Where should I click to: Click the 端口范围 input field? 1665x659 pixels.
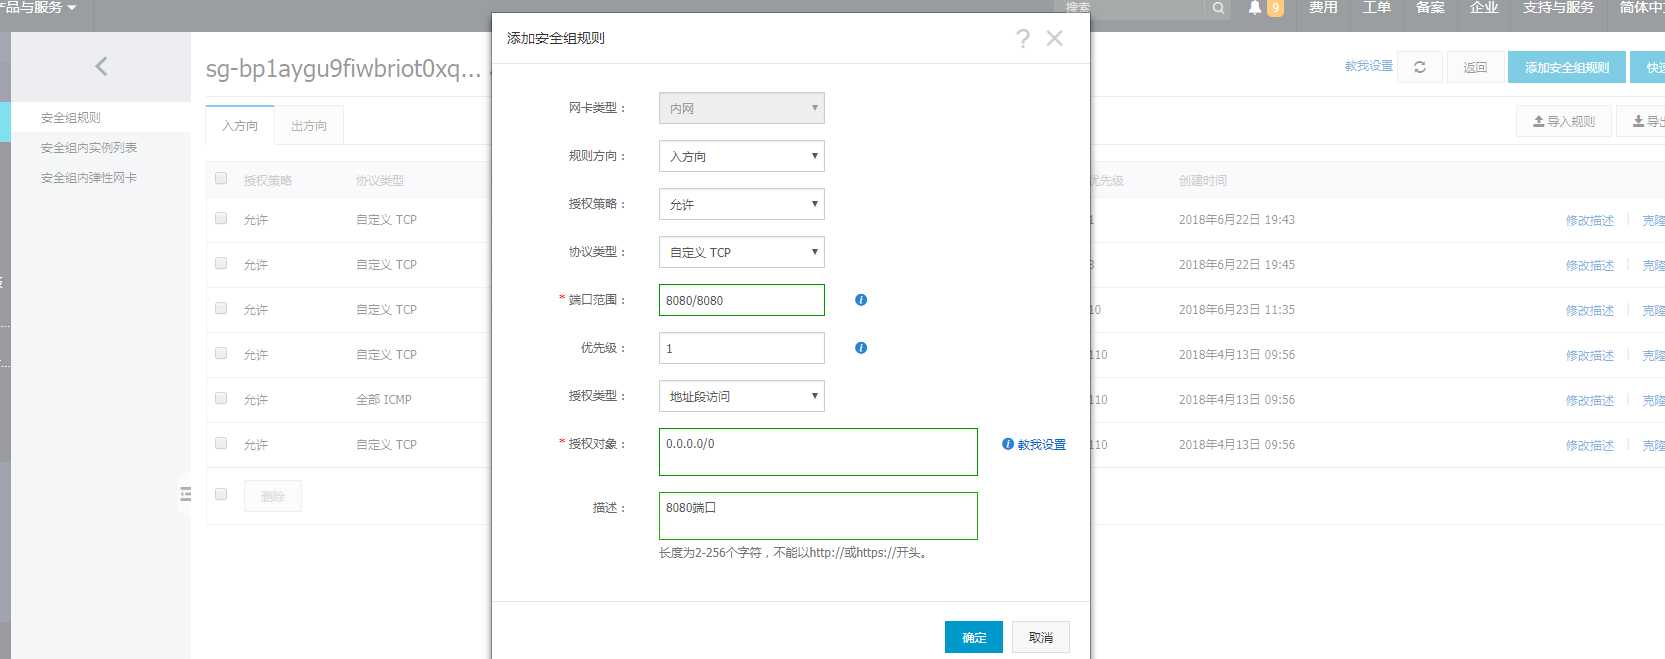[x=742, y=300]
